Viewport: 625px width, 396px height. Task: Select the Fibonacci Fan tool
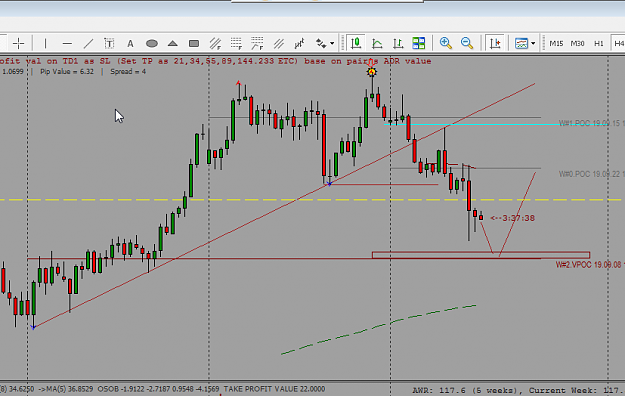pyautogui.click(x=257, y=43)
